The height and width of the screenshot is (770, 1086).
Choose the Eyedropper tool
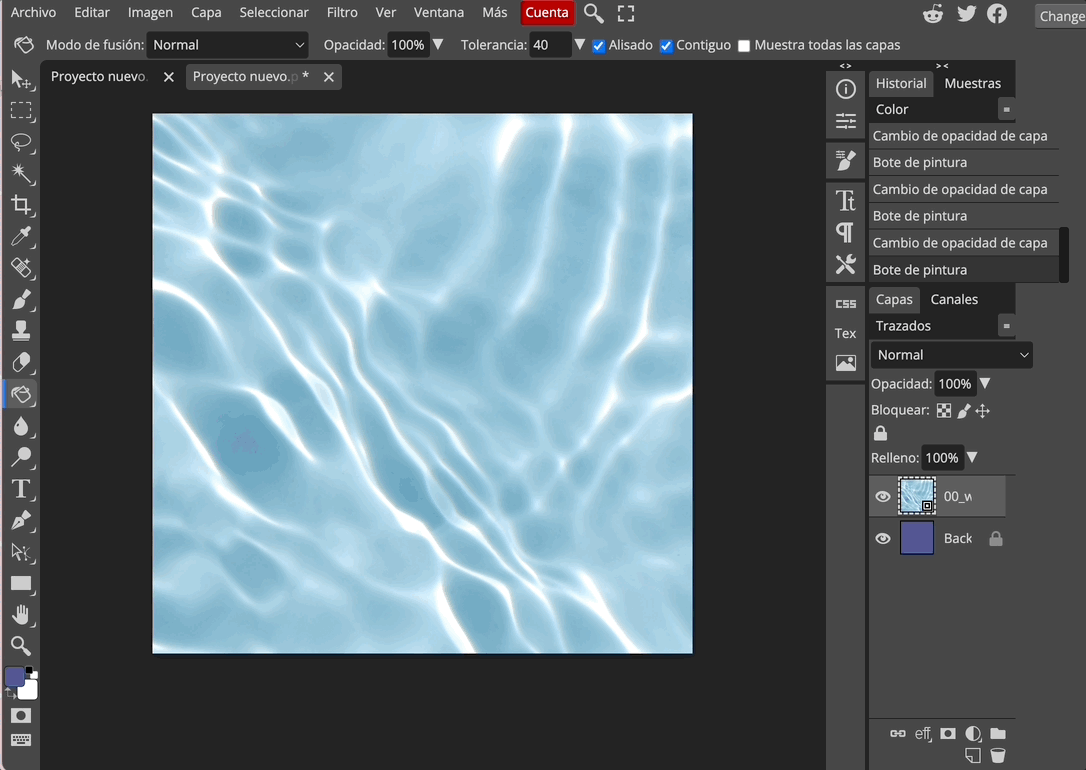(x=20, y=237)
